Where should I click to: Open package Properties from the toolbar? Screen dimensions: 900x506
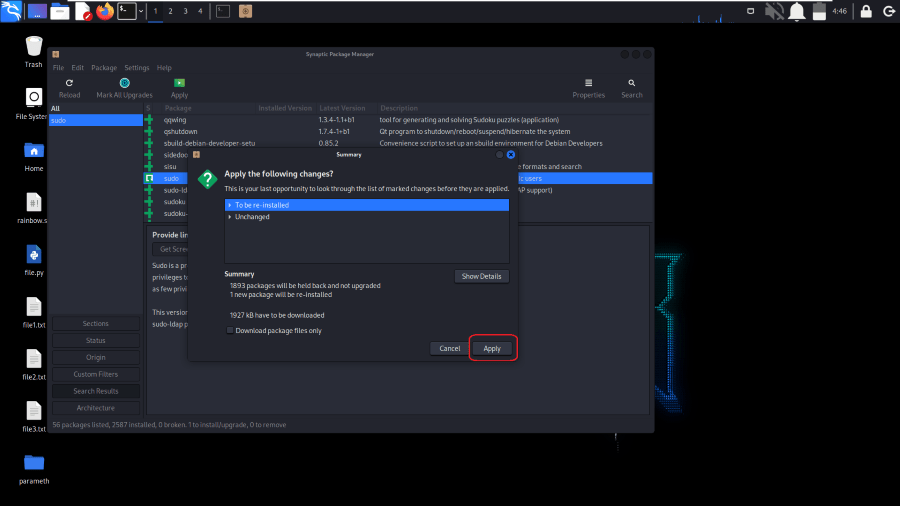click(x=588, y=88)
